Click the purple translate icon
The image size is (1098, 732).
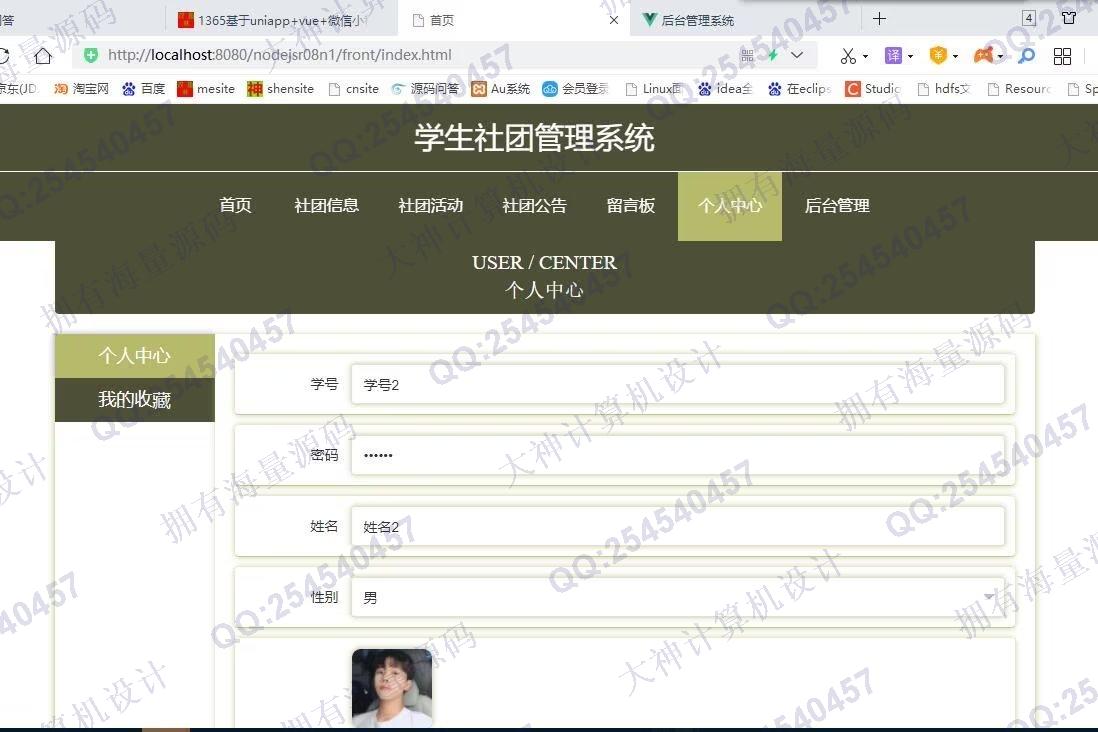(x=894, y=55)
